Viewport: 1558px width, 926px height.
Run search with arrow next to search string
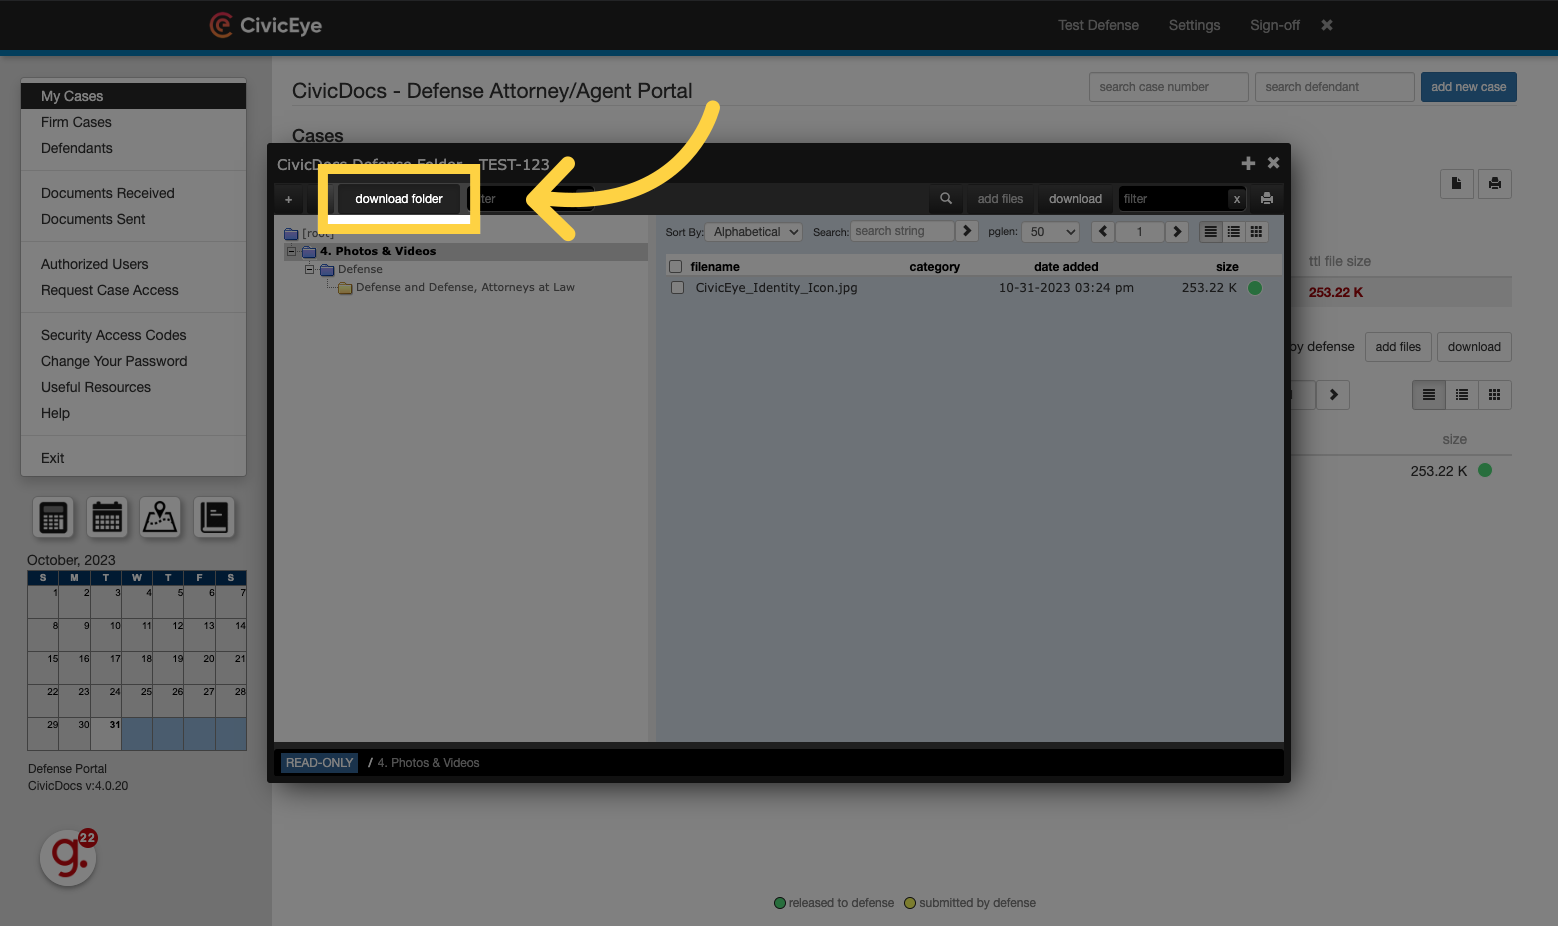[967, 231]
